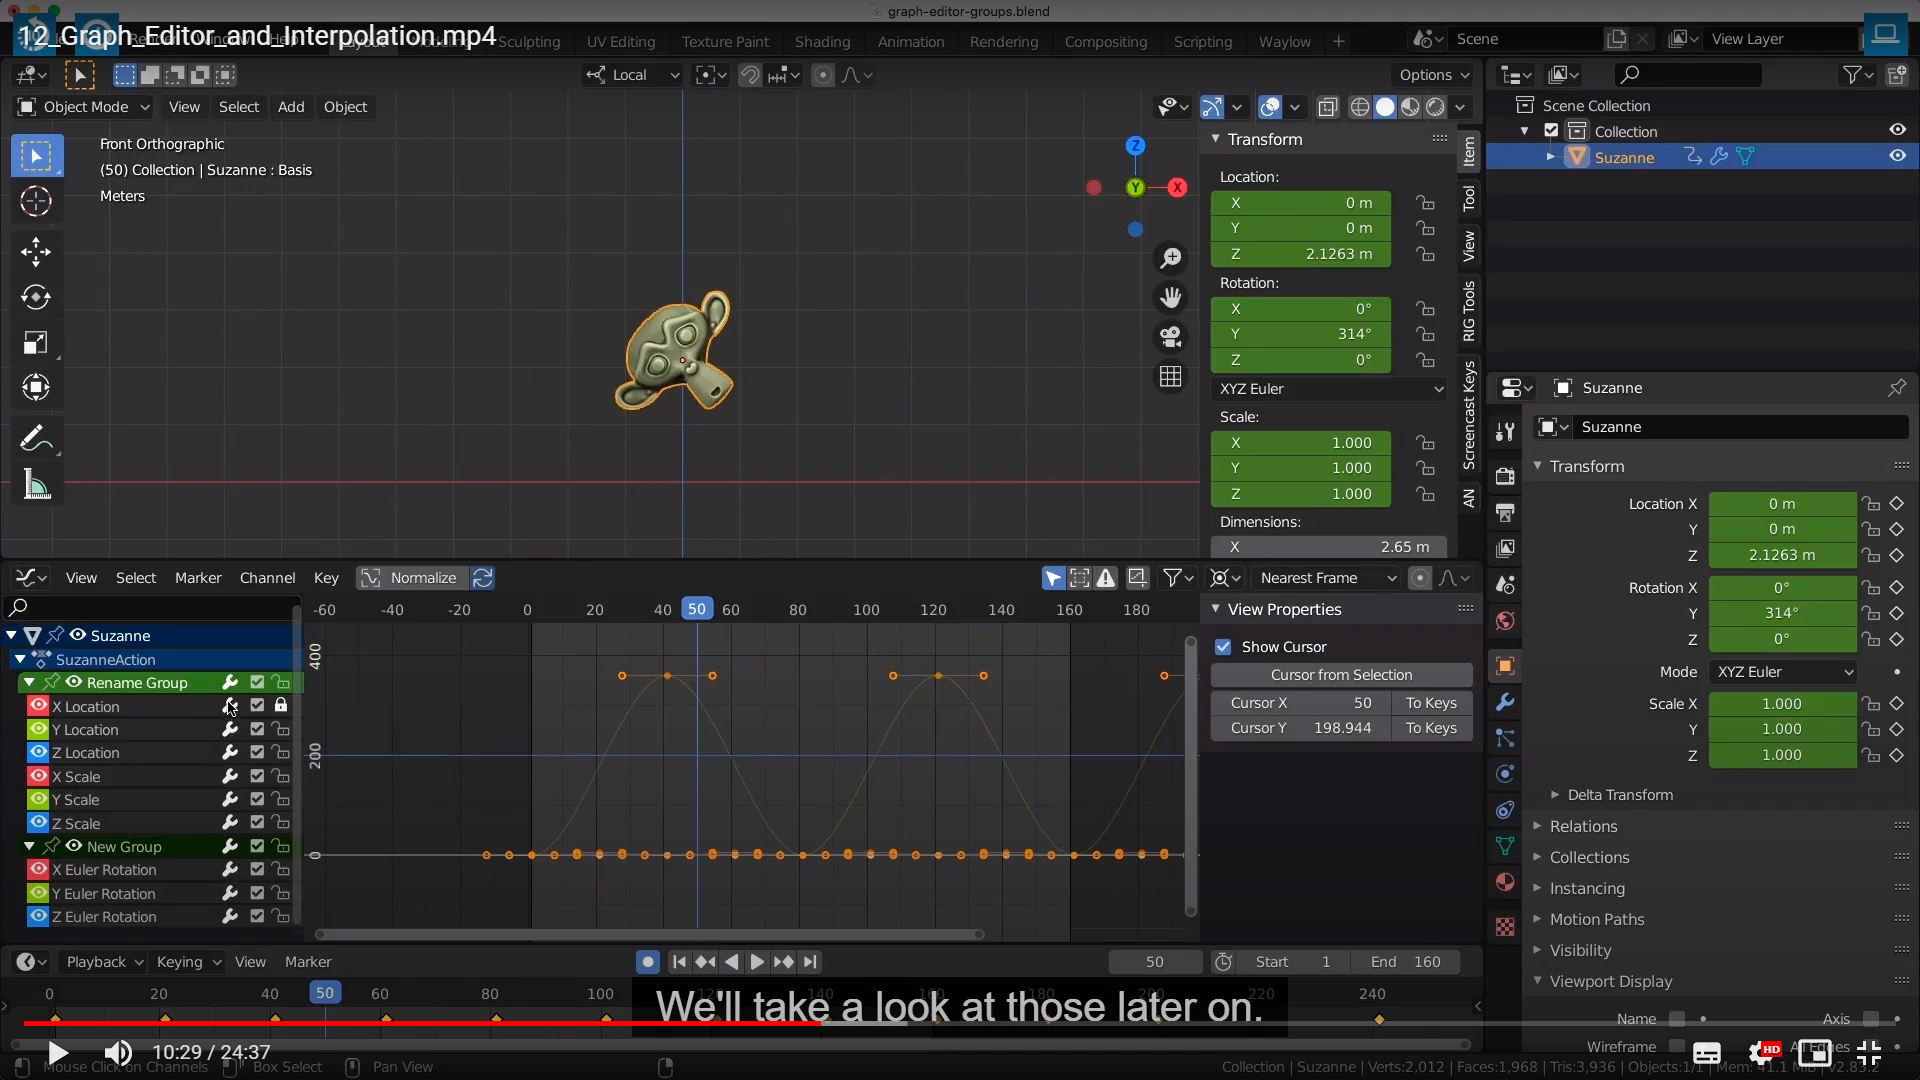Screen dimensions: 1920x1080
Task: Select the Annotate pencil tool
Action: [x=36, y=438]
